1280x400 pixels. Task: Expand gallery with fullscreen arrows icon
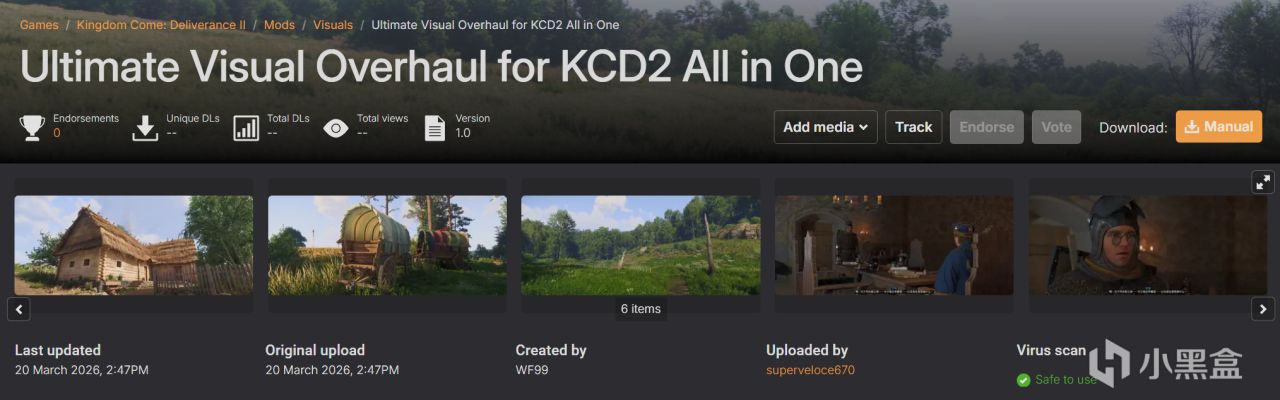click(1264, 182)
